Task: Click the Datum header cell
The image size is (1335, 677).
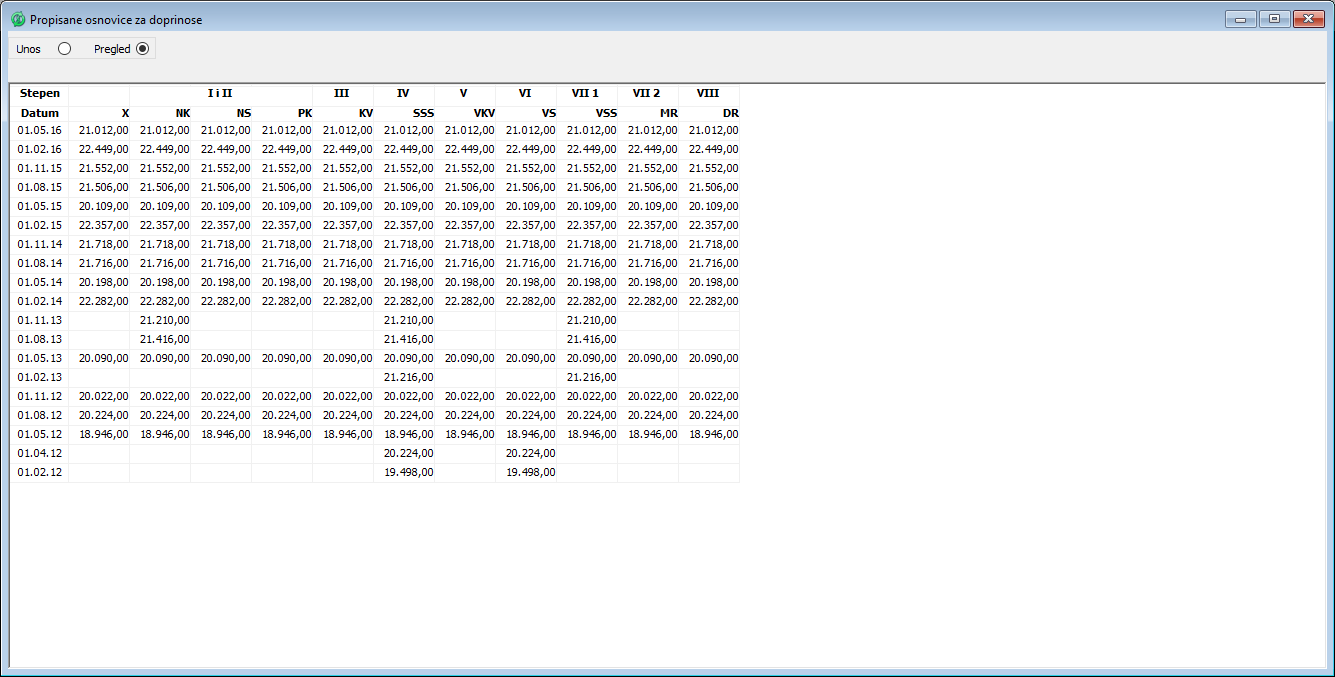Action: click(x=39, y=113)
